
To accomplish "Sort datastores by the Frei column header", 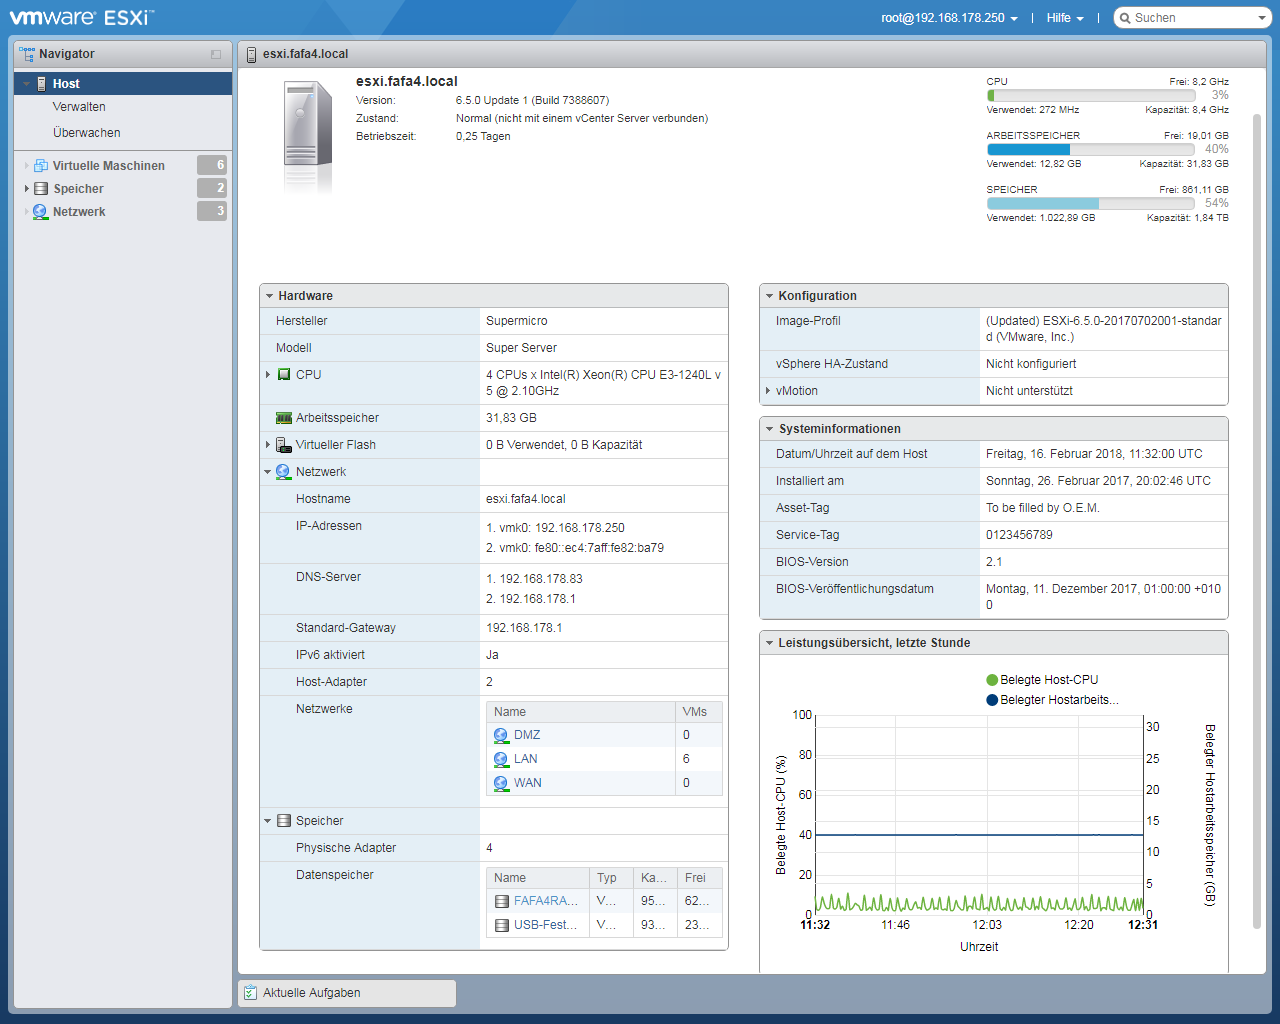I will [x=700, y=878].
